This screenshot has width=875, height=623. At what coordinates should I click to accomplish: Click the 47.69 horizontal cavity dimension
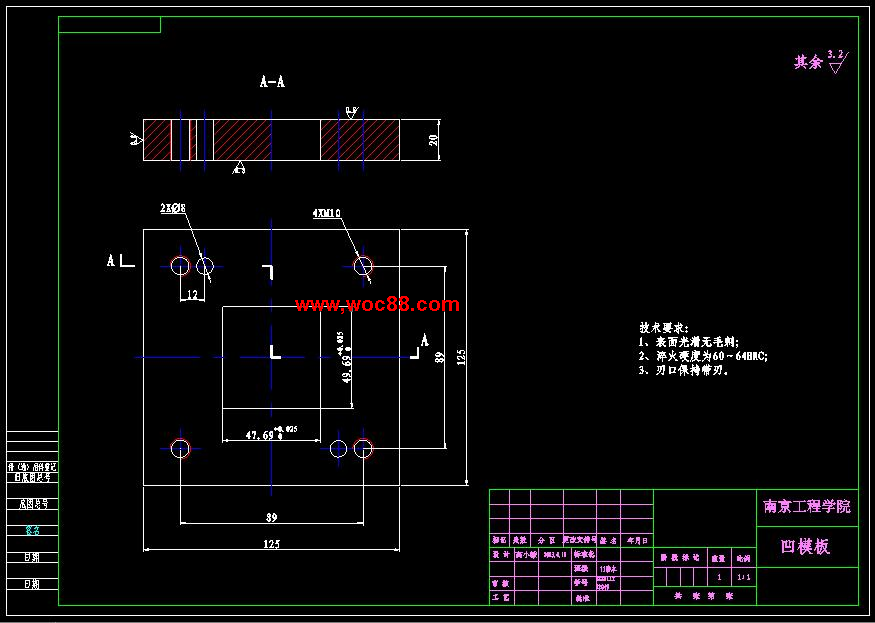coord(271,434)
